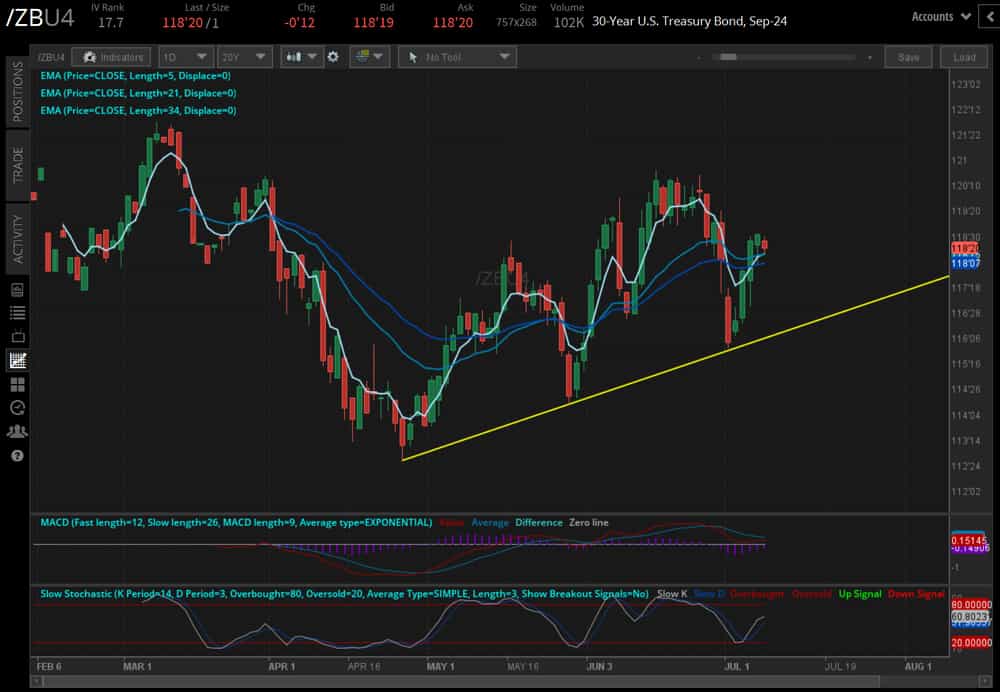Screen dimensions: 1000x692
Task: Expand the 1D aggregation period dropdown
Action: 185,57
